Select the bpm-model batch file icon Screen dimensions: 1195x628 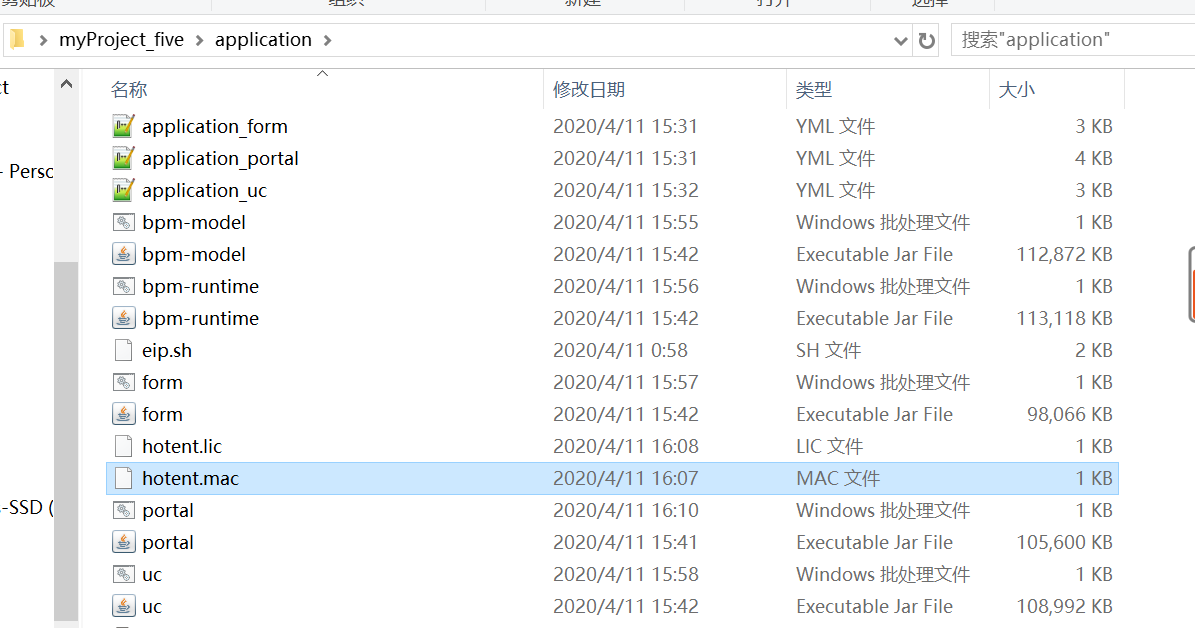pos(123,223)
